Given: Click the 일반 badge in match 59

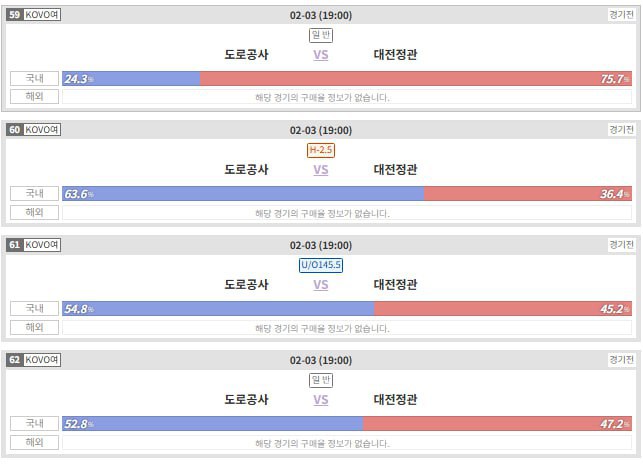Looking at the screenshot, I should tap(320, 35).
